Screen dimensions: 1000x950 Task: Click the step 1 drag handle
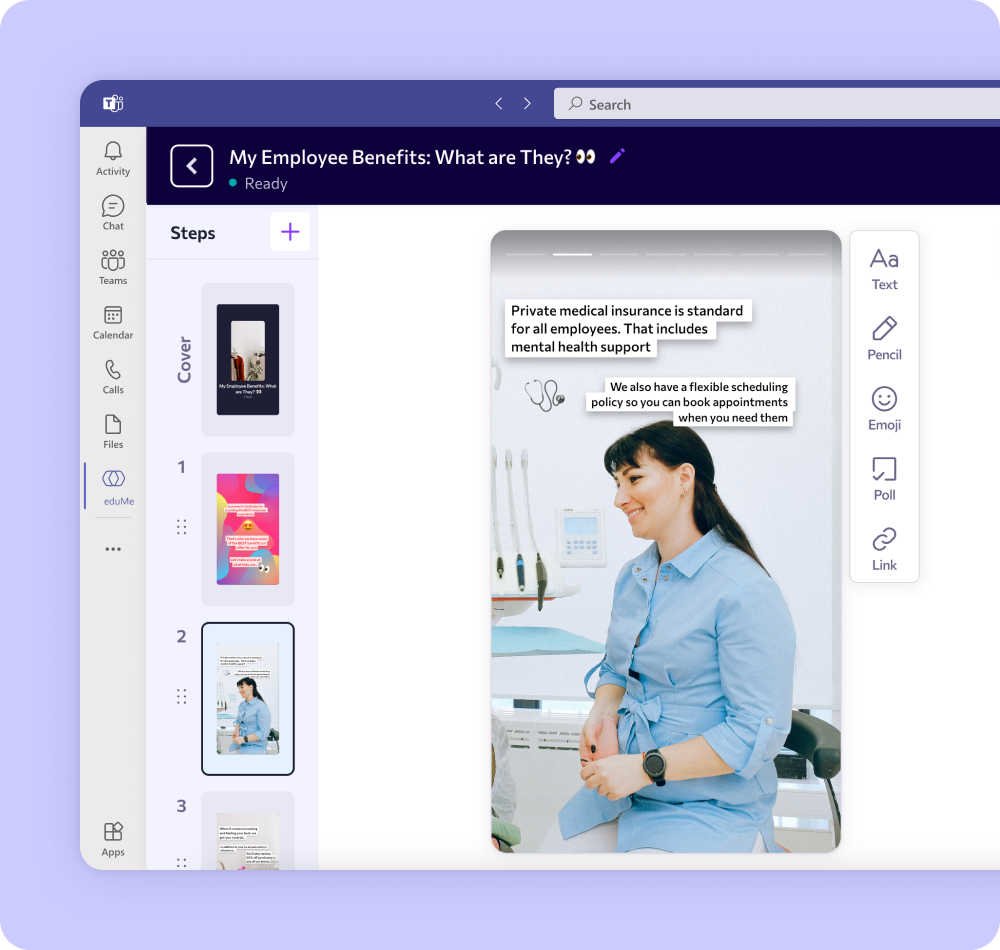tap(182, 527)
